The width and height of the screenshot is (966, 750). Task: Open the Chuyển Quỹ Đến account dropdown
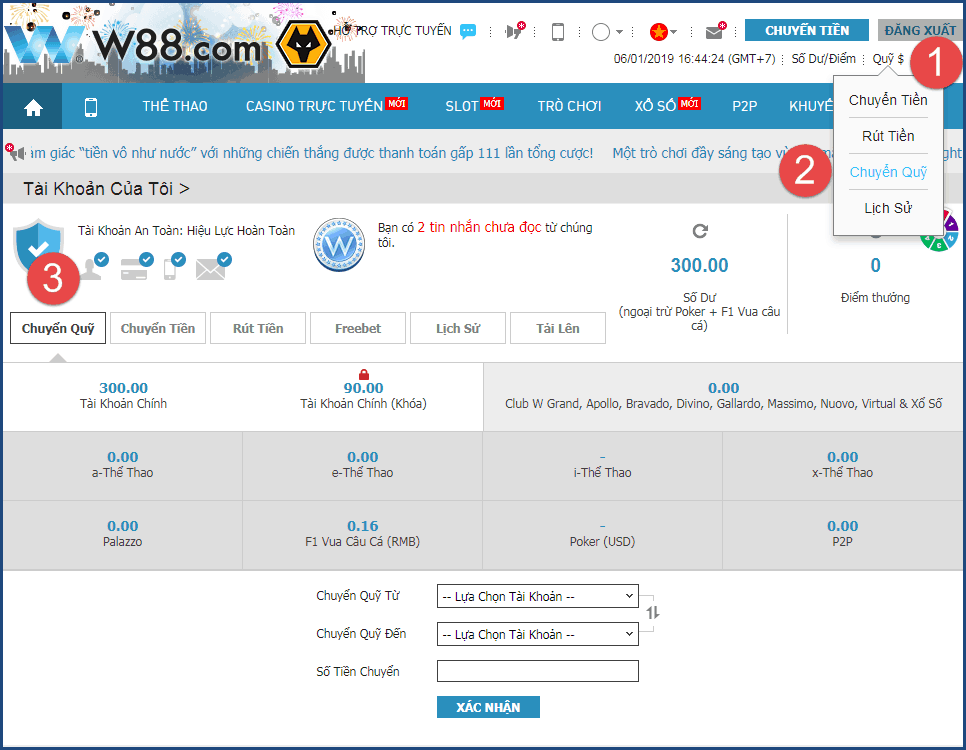click(x=538, y=634)
